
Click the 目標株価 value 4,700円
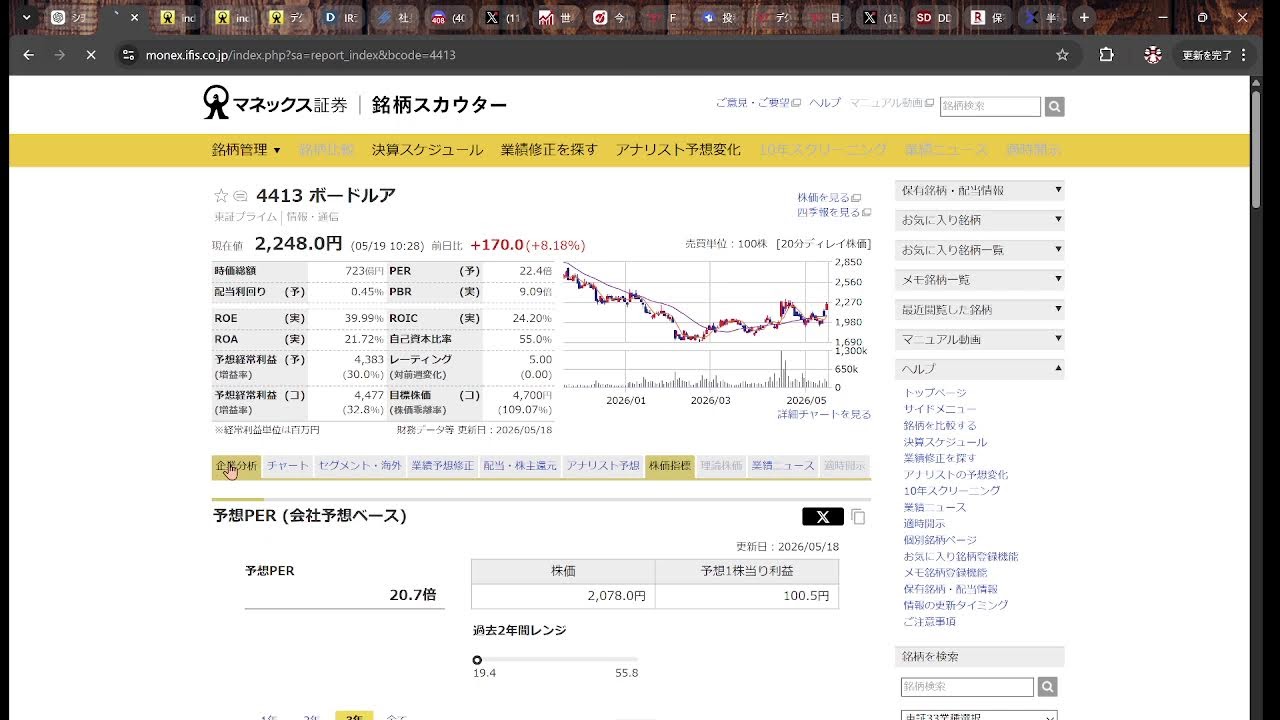coord(531,395)
